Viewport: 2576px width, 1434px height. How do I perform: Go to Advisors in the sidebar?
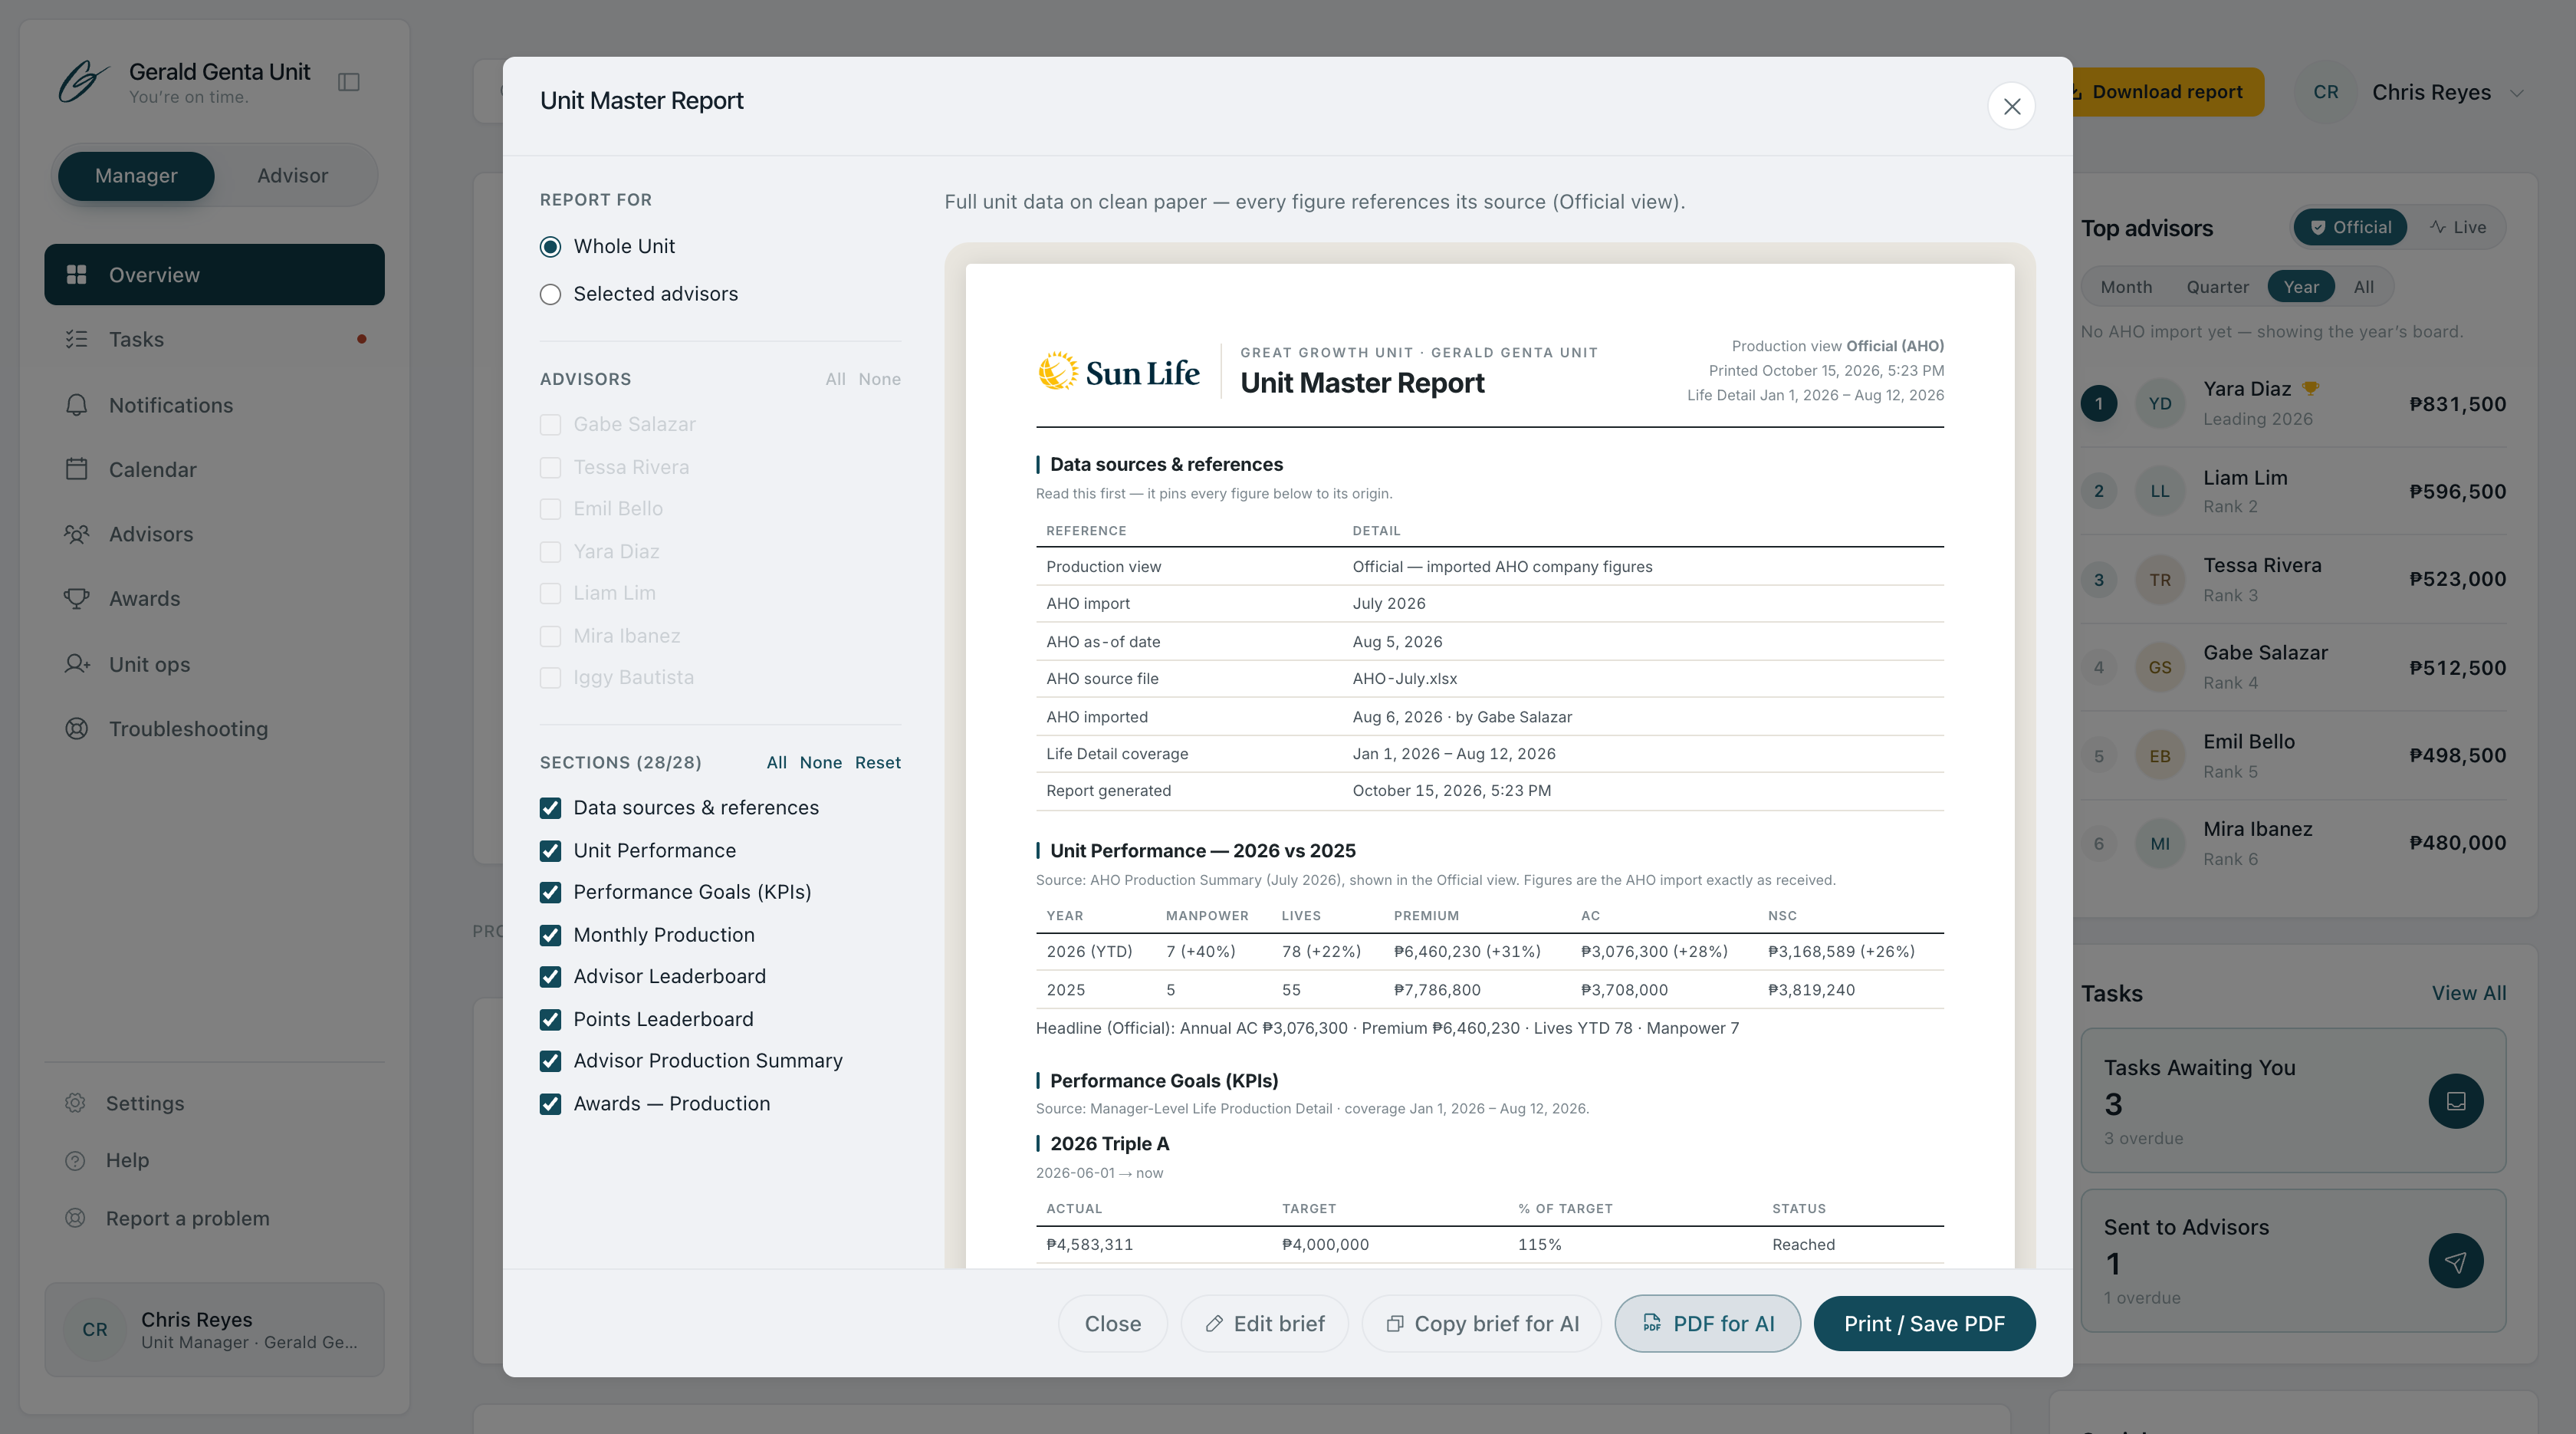pos(214,534)
